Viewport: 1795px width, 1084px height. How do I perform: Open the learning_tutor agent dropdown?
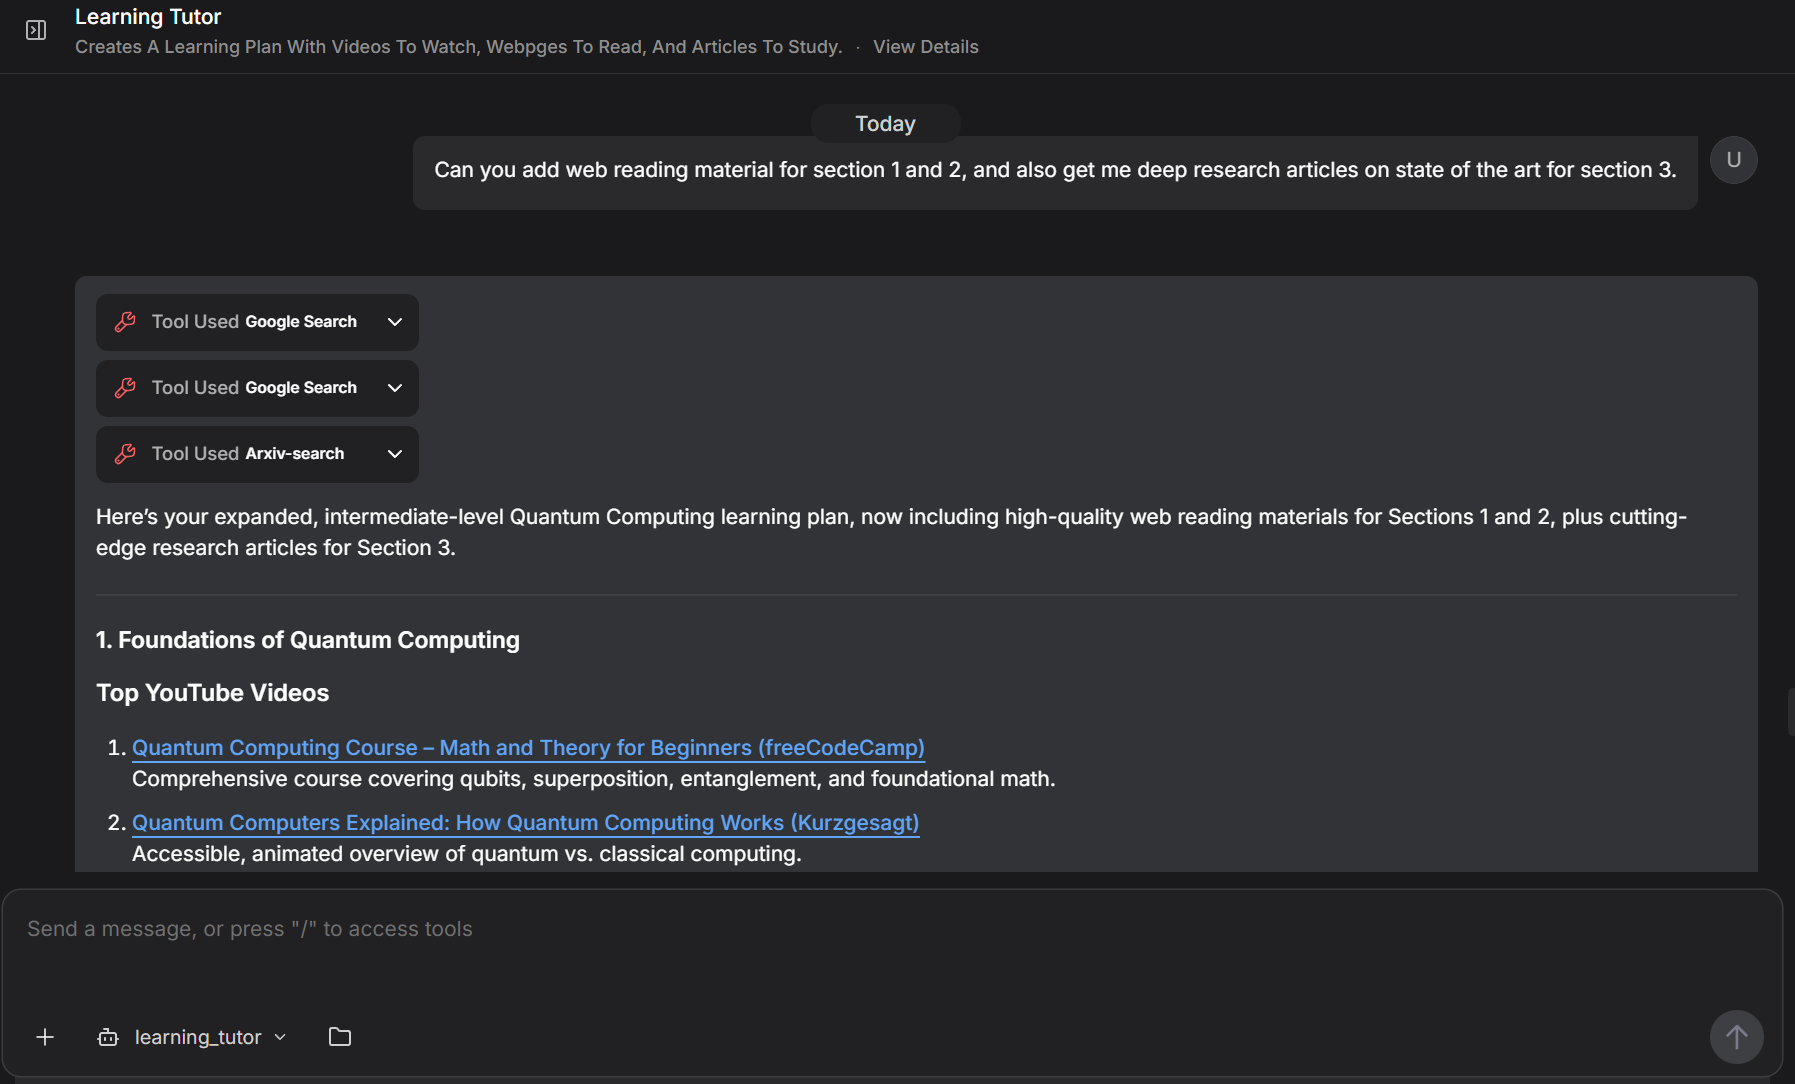point(280,1037)
